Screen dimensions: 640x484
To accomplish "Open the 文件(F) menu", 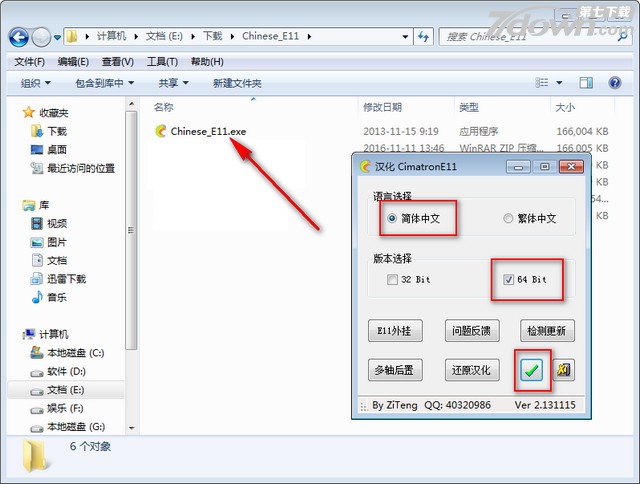I will pos(29,62).
